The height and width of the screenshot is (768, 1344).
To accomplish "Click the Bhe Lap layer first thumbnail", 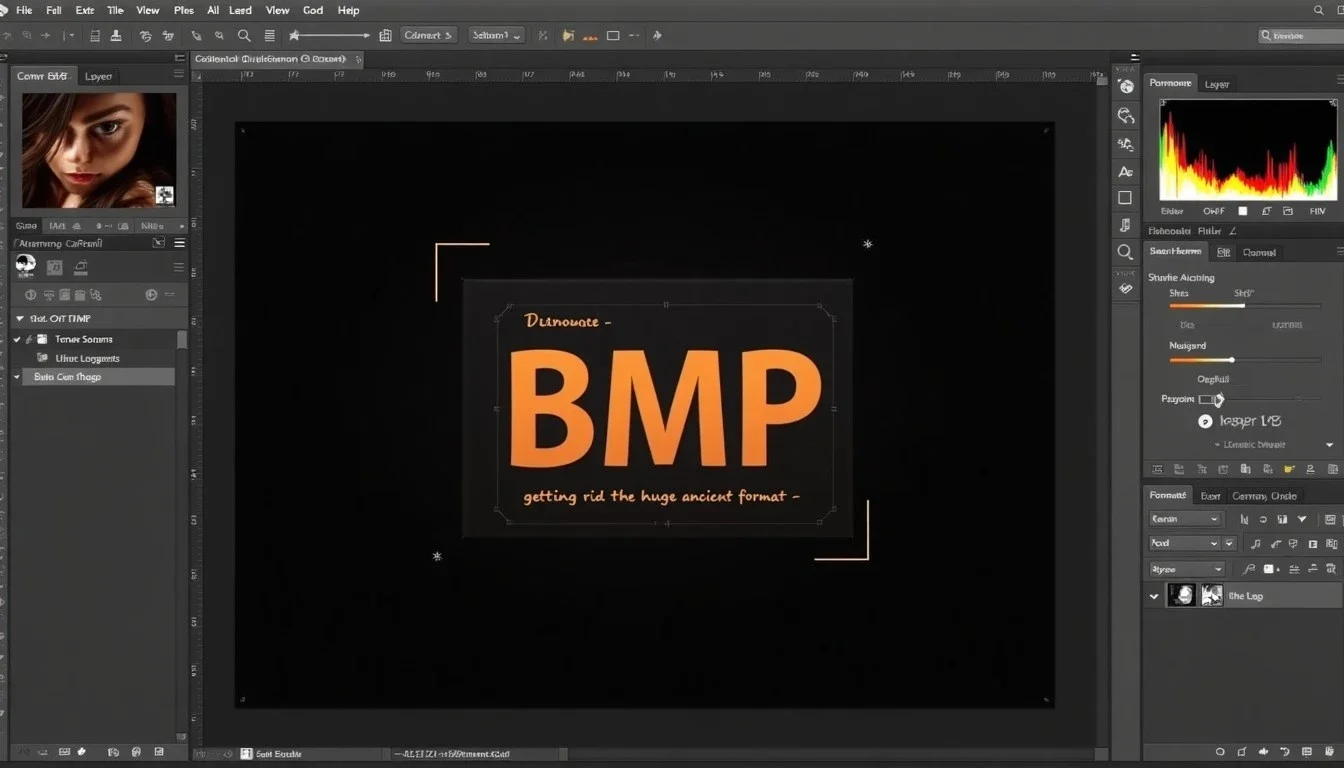I will [1182, 596].
